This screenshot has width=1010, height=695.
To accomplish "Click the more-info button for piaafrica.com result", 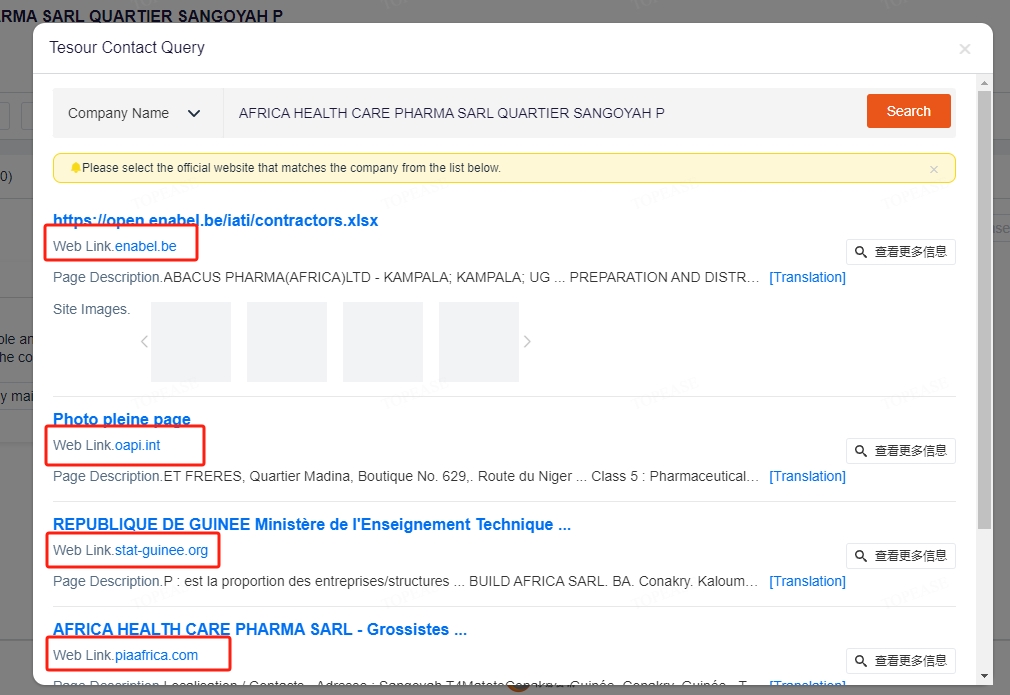I will (x=900, y=661).
